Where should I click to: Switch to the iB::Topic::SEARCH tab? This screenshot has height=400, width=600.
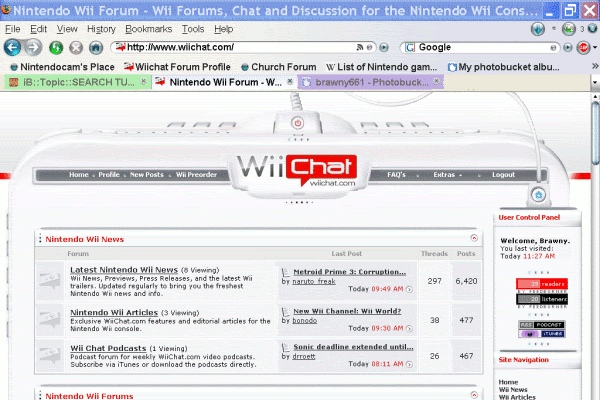[x=77, y=82]
